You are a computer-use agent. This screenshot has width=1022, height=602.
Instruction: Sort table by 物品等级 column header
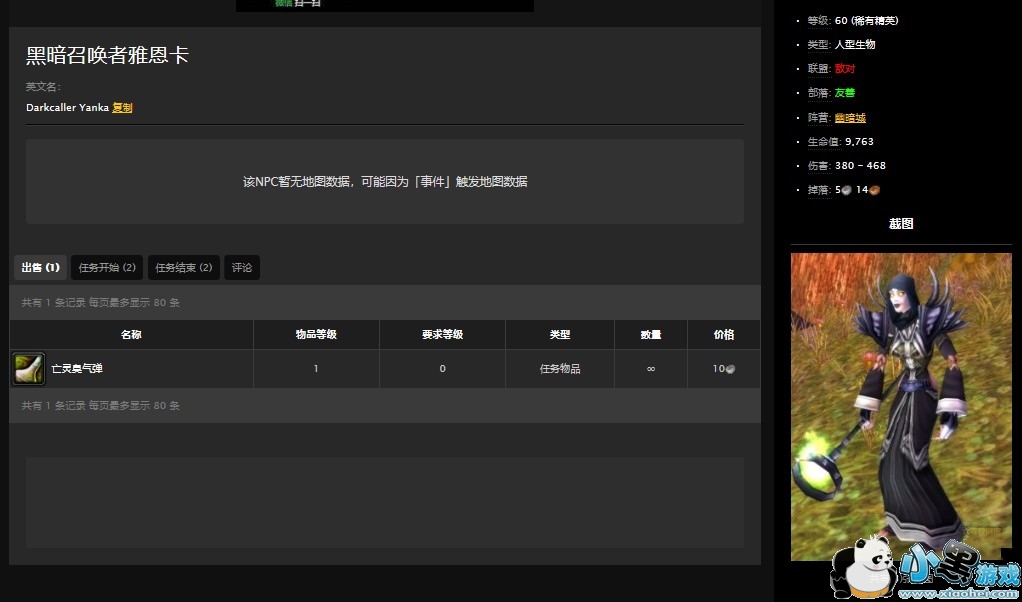(316, 335)
